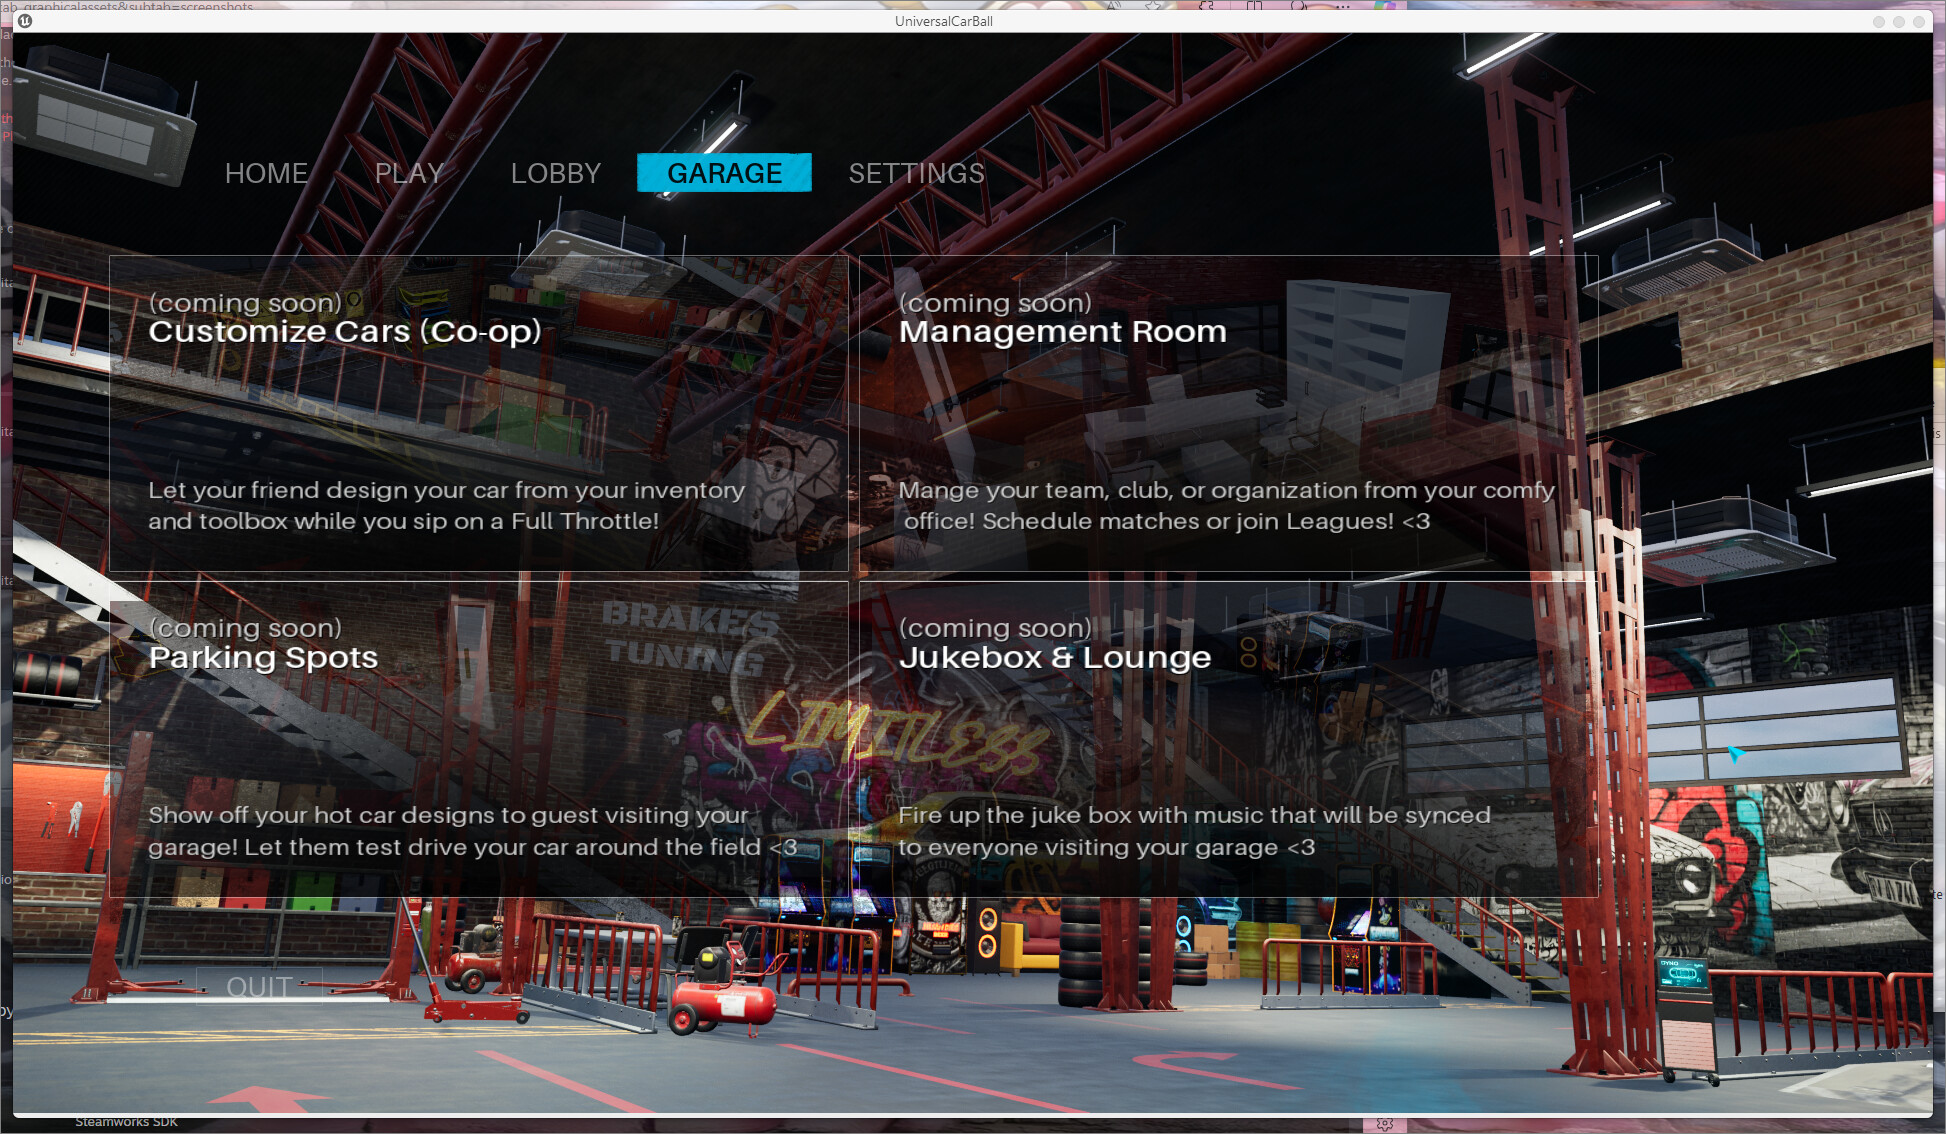Click the QUIT button
The height and width of the screenshot is (1134, 1946).
click(259, 987)
